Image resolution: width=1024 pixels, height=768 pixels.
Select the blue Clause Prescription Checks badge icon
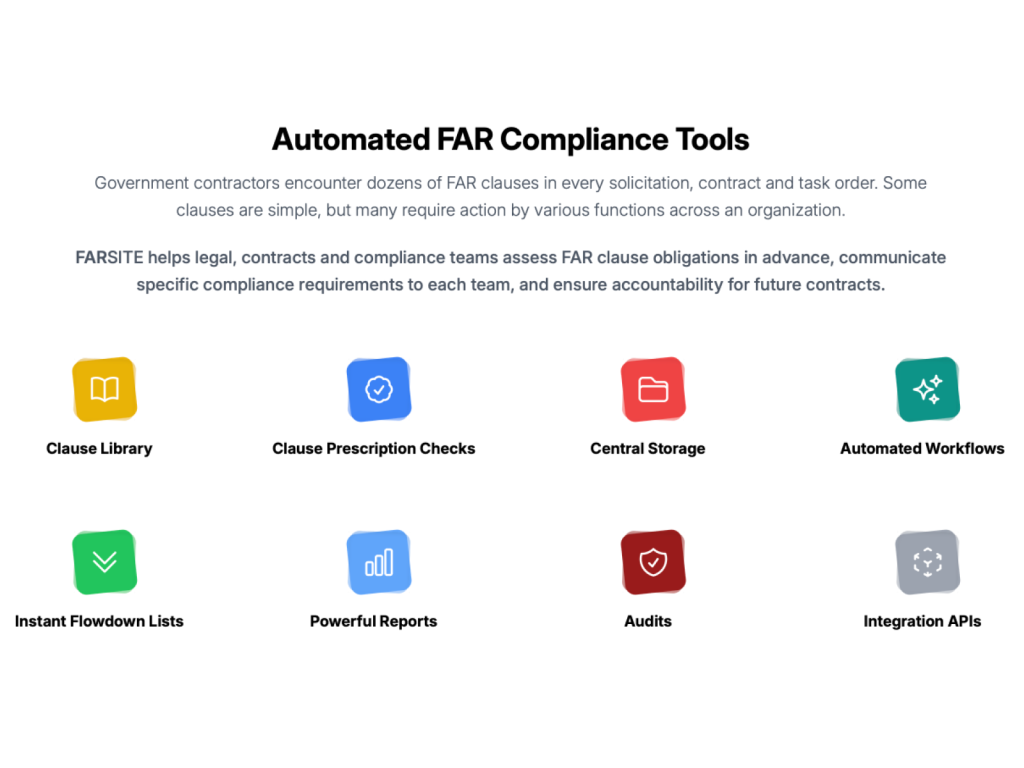click(378, 389)
